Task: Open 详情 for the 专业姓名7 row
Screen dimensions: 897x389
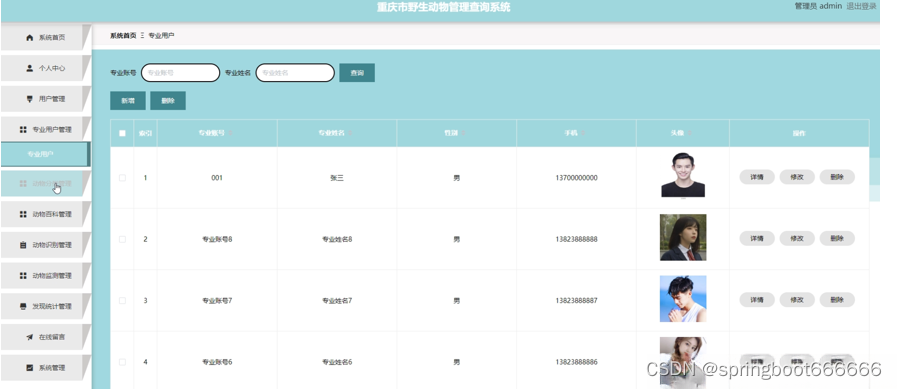Action: pyautogui.click(x=757, y=300)
